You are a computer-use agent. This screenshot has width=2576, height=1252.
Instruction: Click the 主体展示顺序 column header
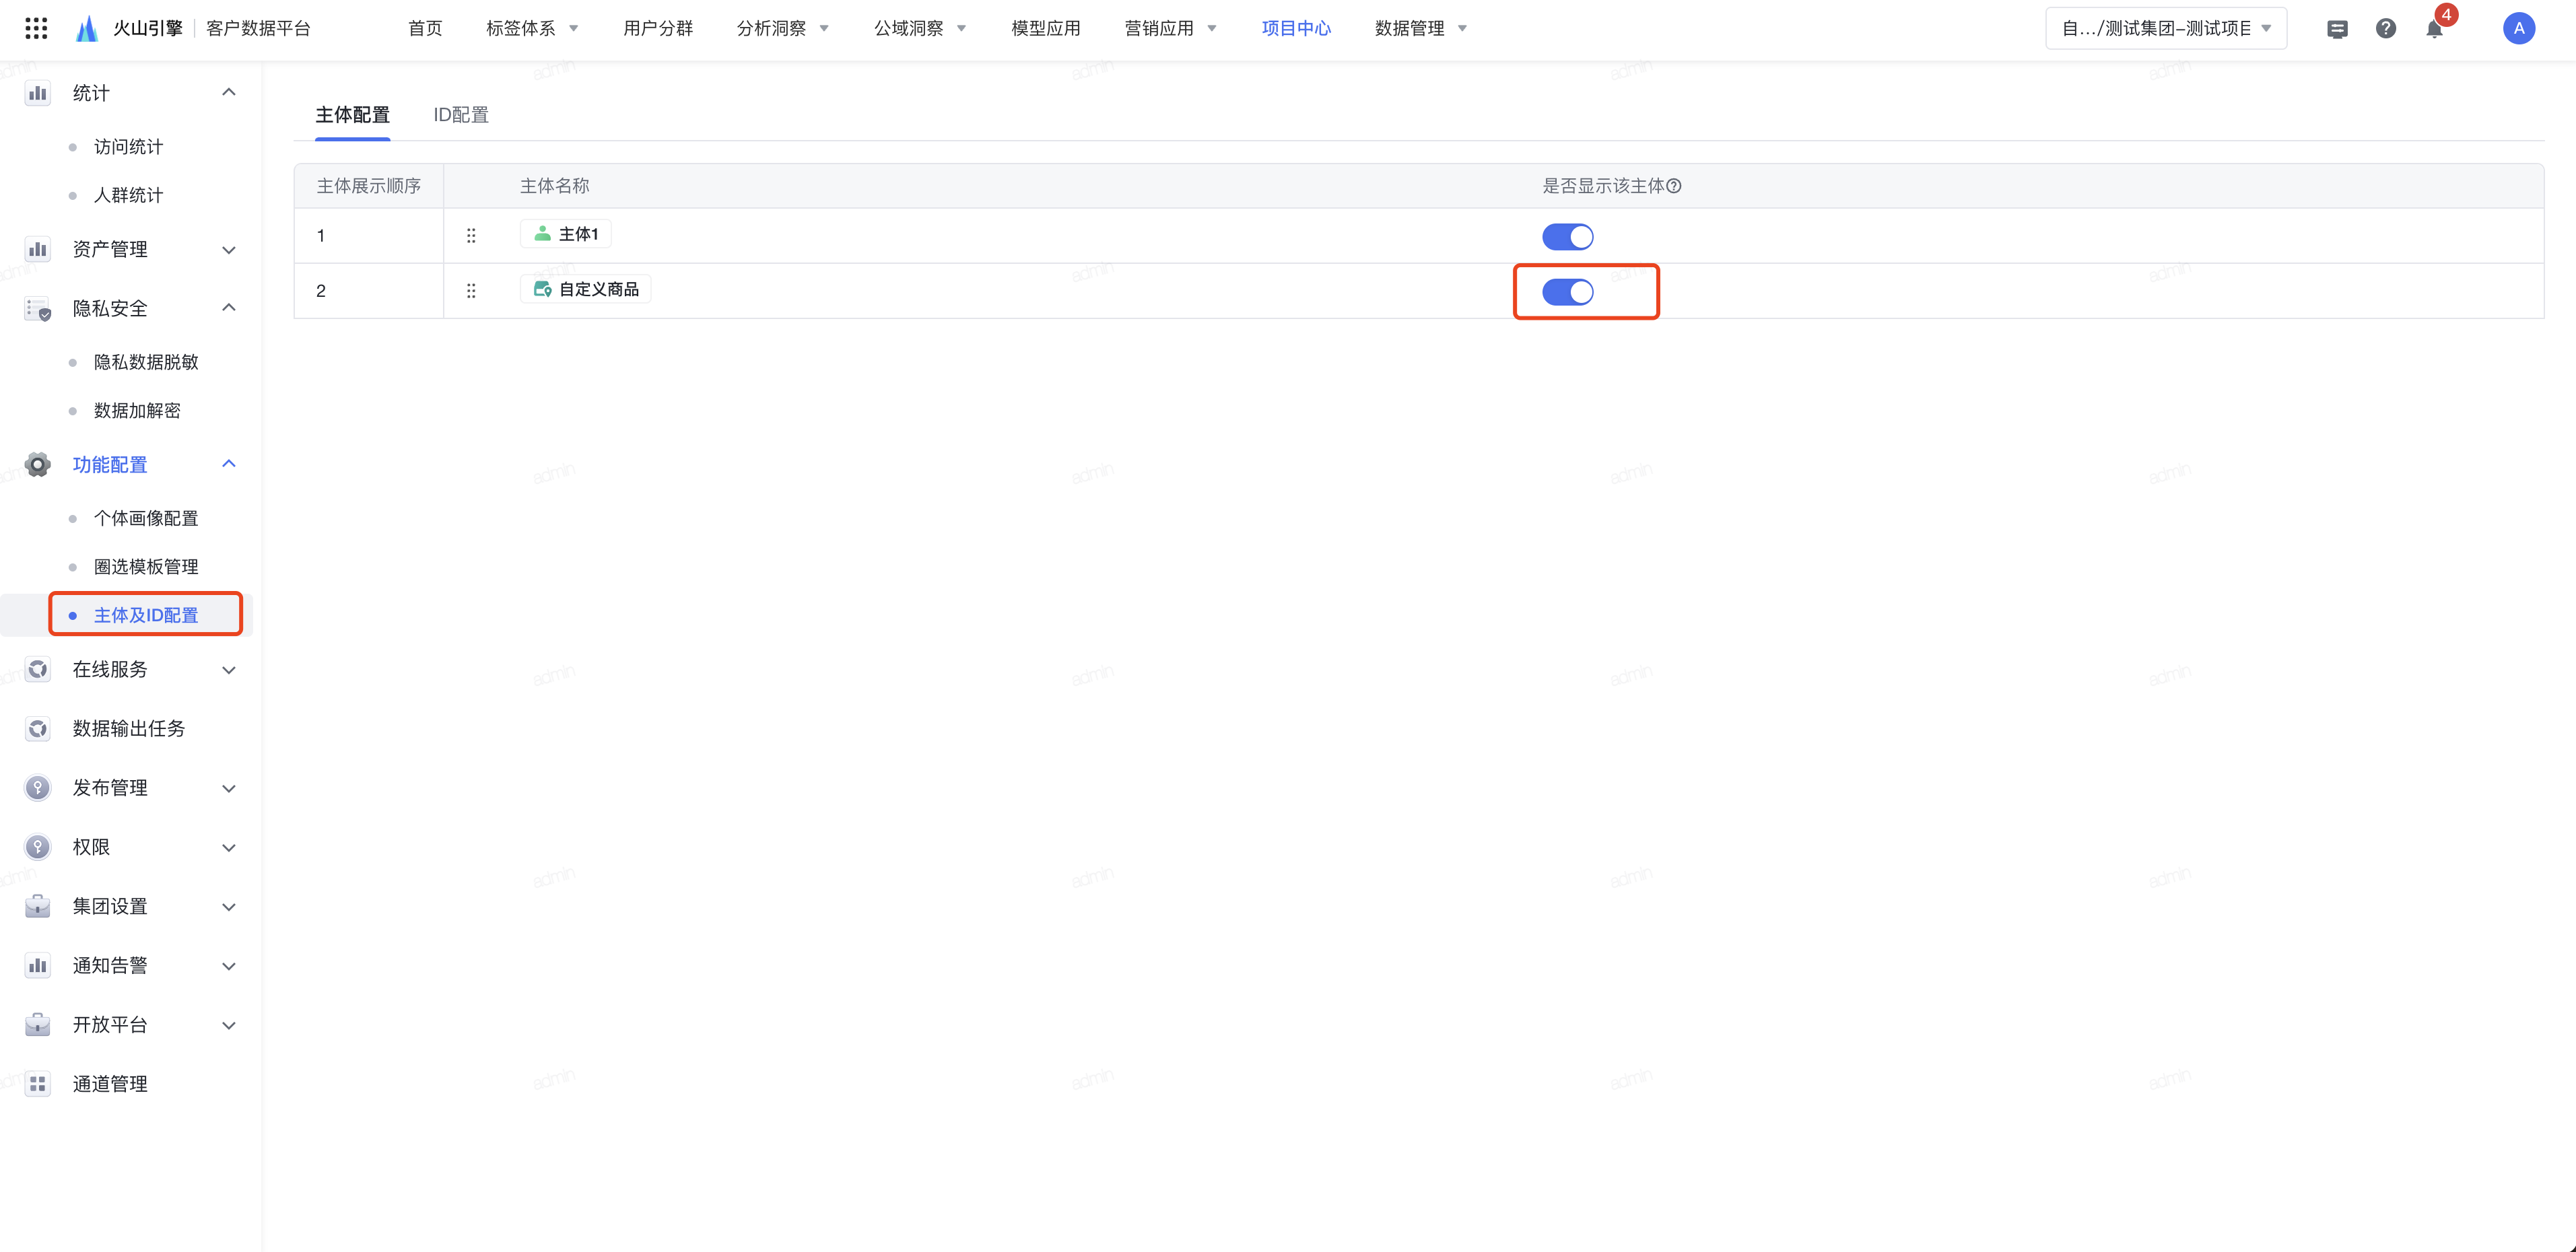point(369,186)
